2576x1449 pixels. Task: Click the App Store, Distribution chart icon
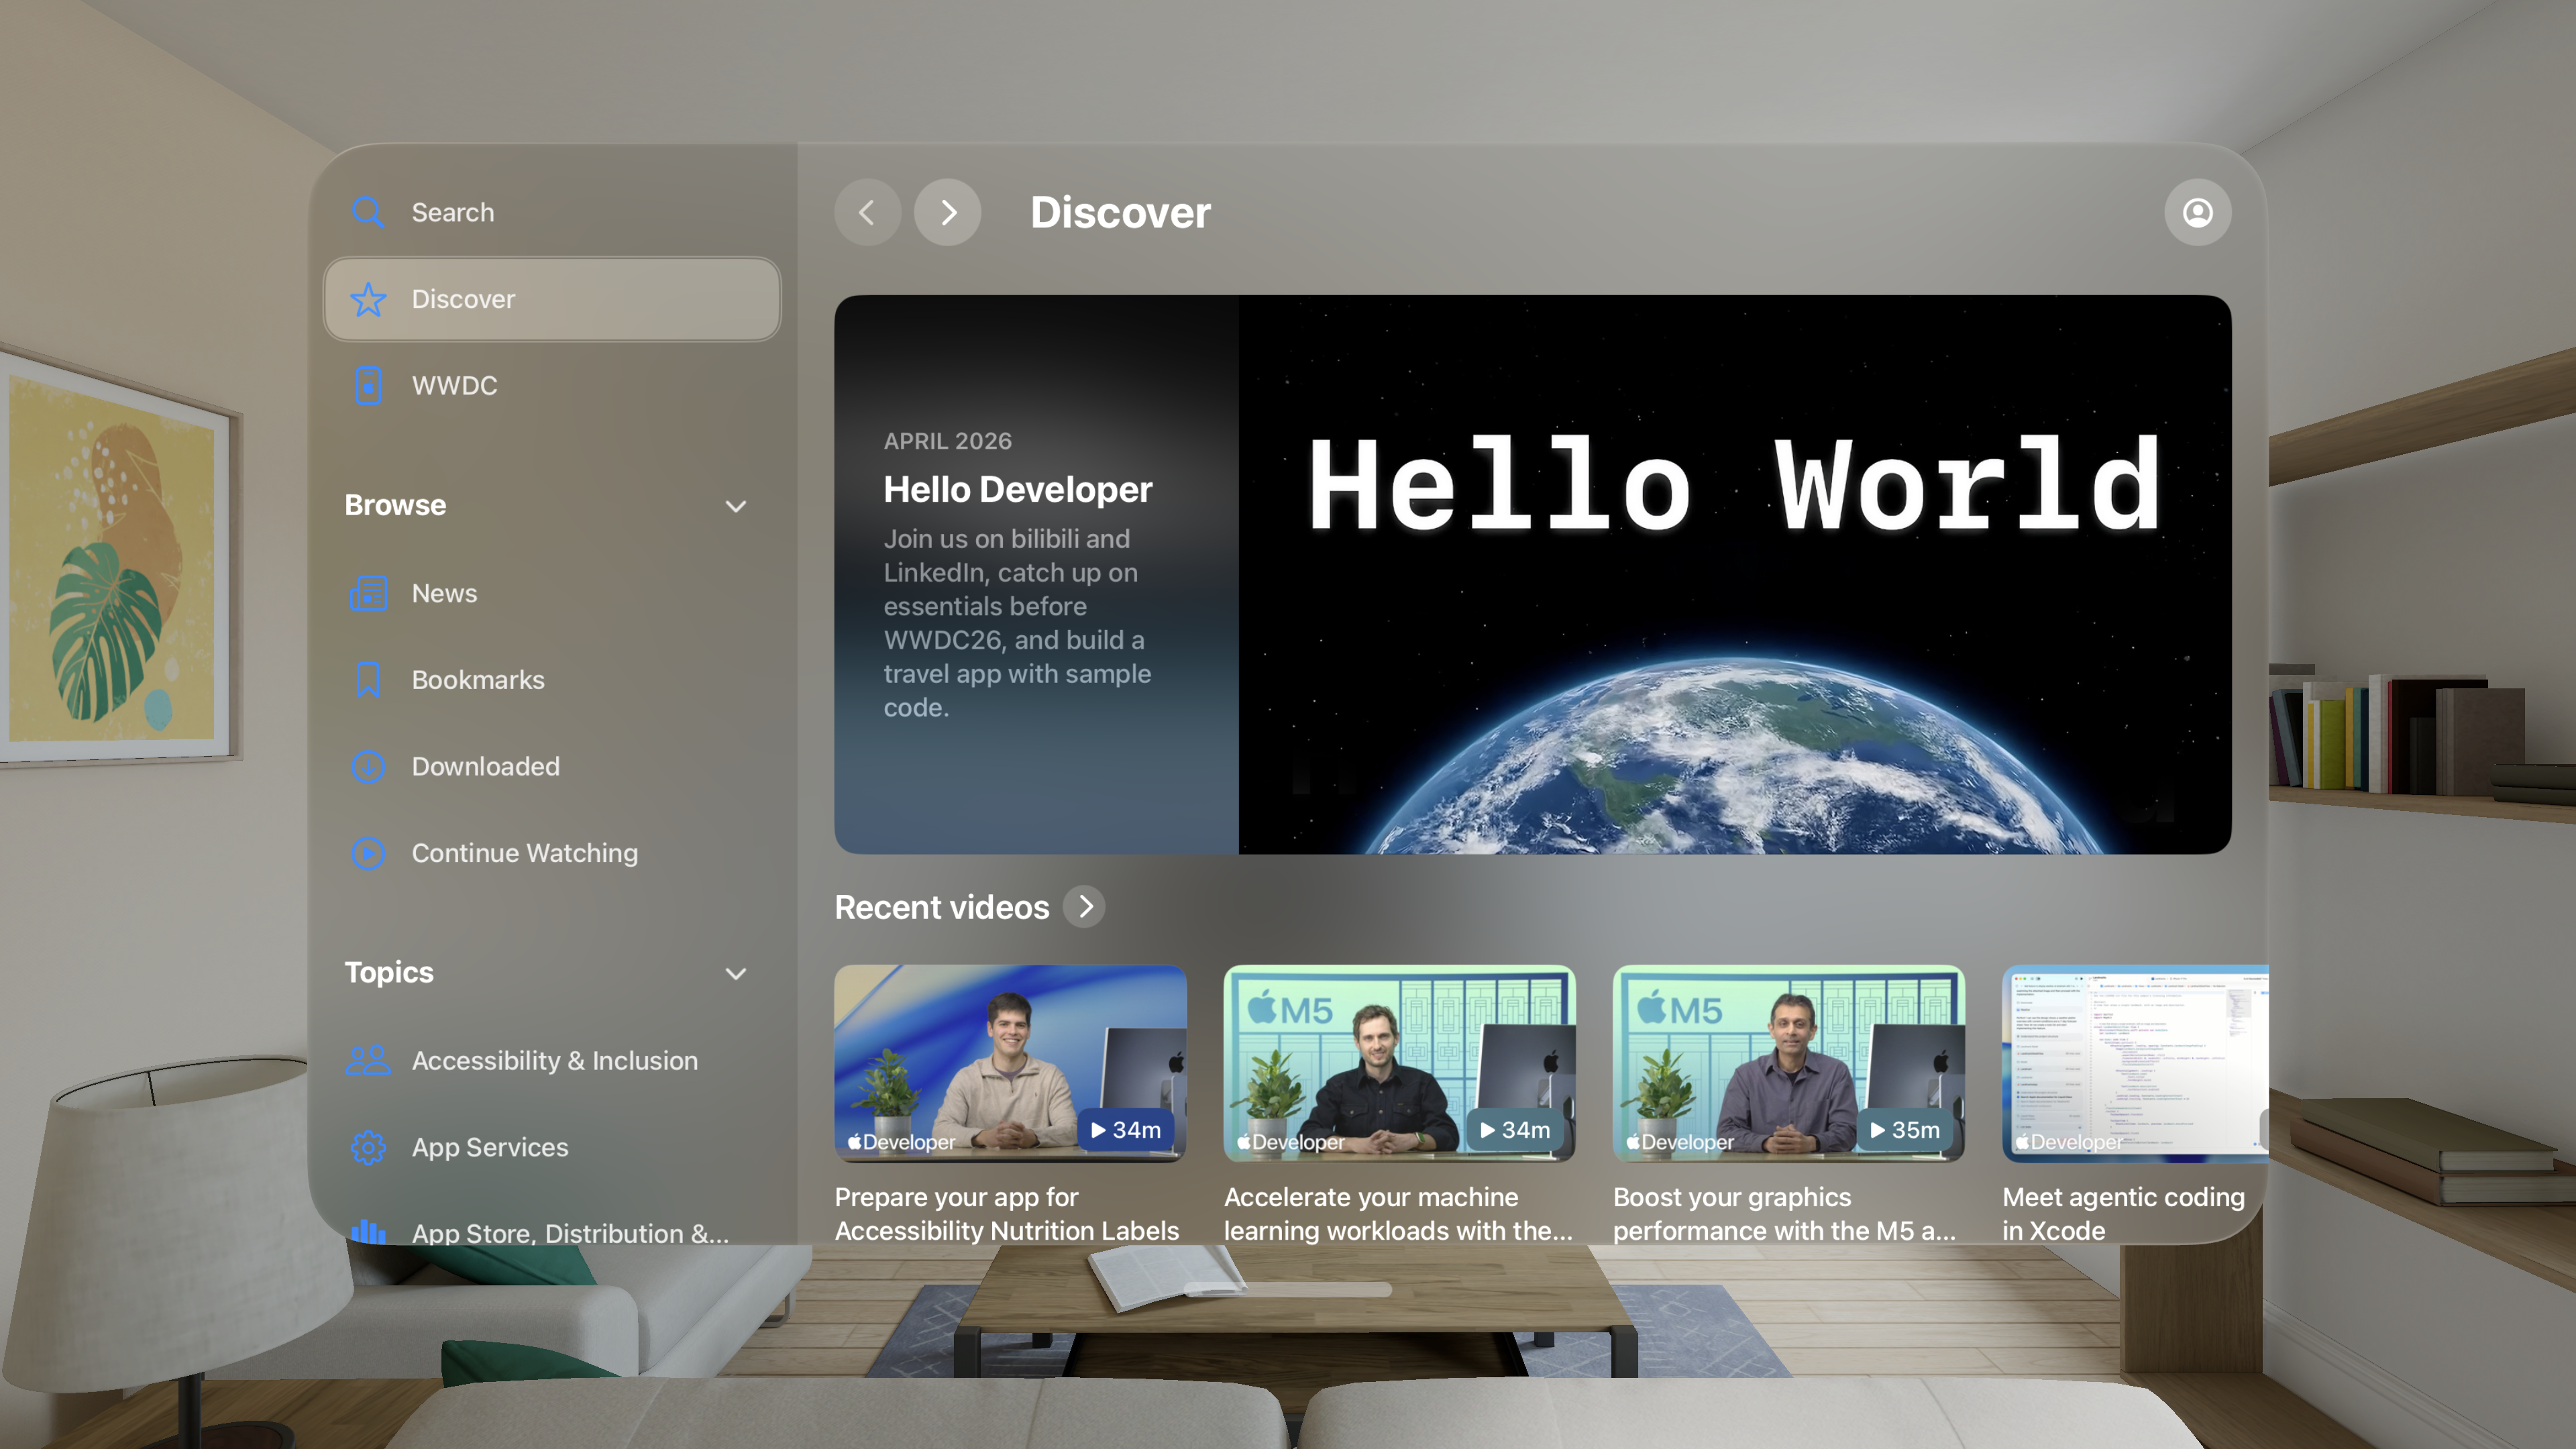[368, 1232]
